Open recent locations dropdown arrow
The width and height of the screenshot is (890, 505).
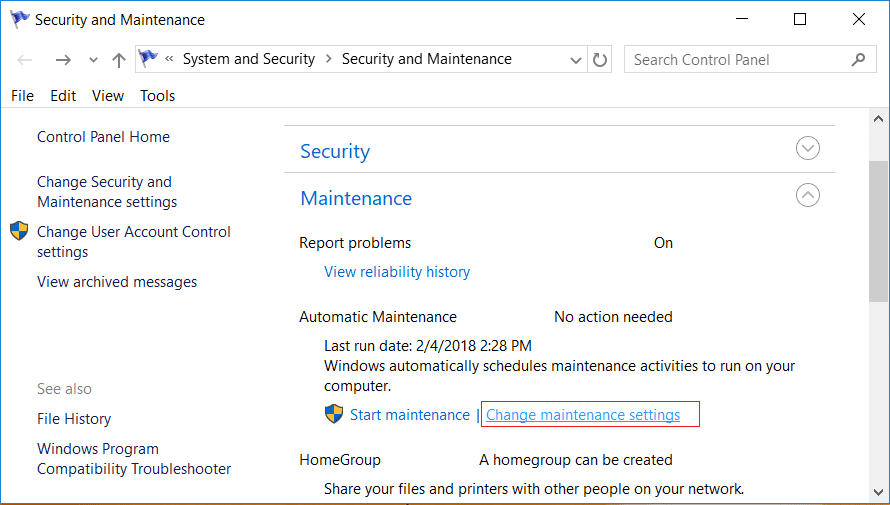click(x=93, y=60)
